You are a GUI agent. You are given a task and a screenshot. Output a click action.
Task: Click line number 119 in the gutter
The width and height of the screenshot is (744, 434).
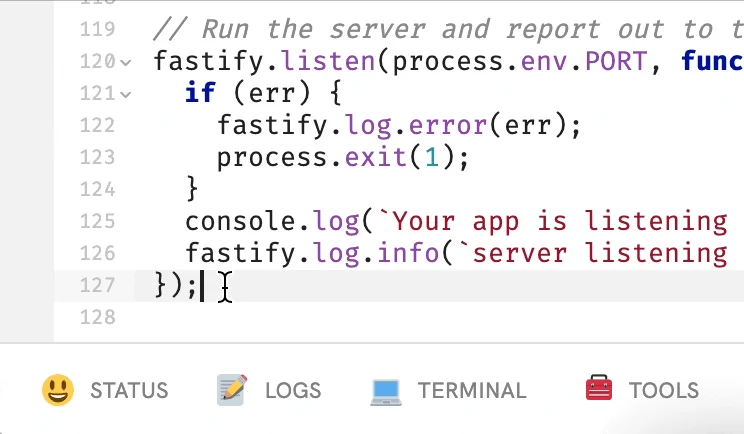(x=96, y=30)
